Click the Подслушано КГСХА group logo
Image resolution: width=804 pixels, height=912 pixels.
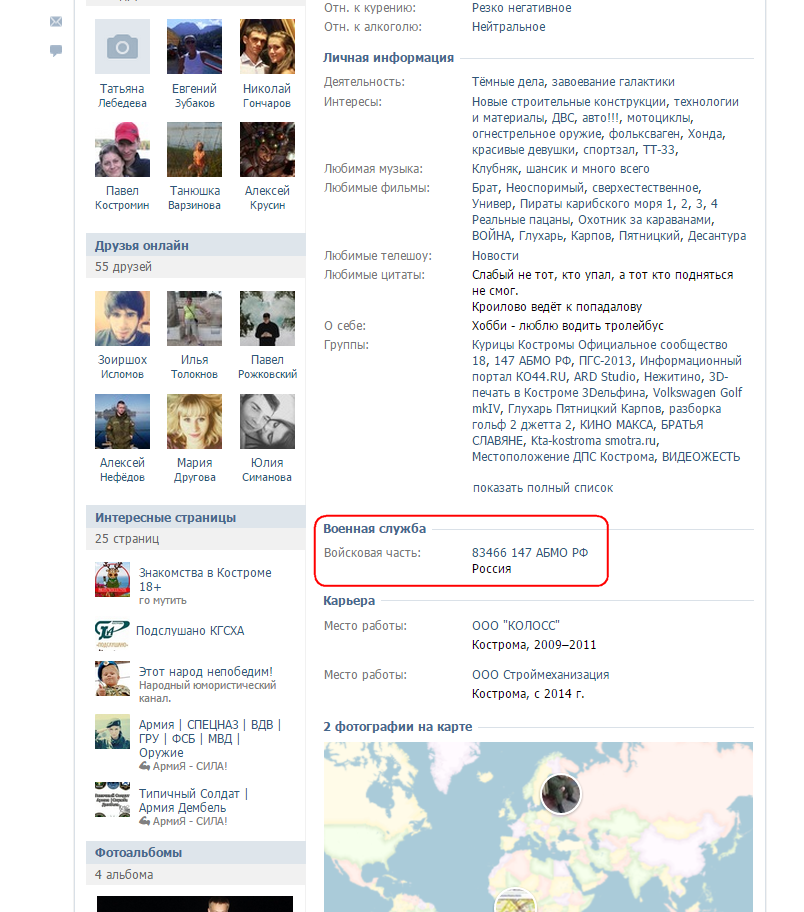pos(112,633)
